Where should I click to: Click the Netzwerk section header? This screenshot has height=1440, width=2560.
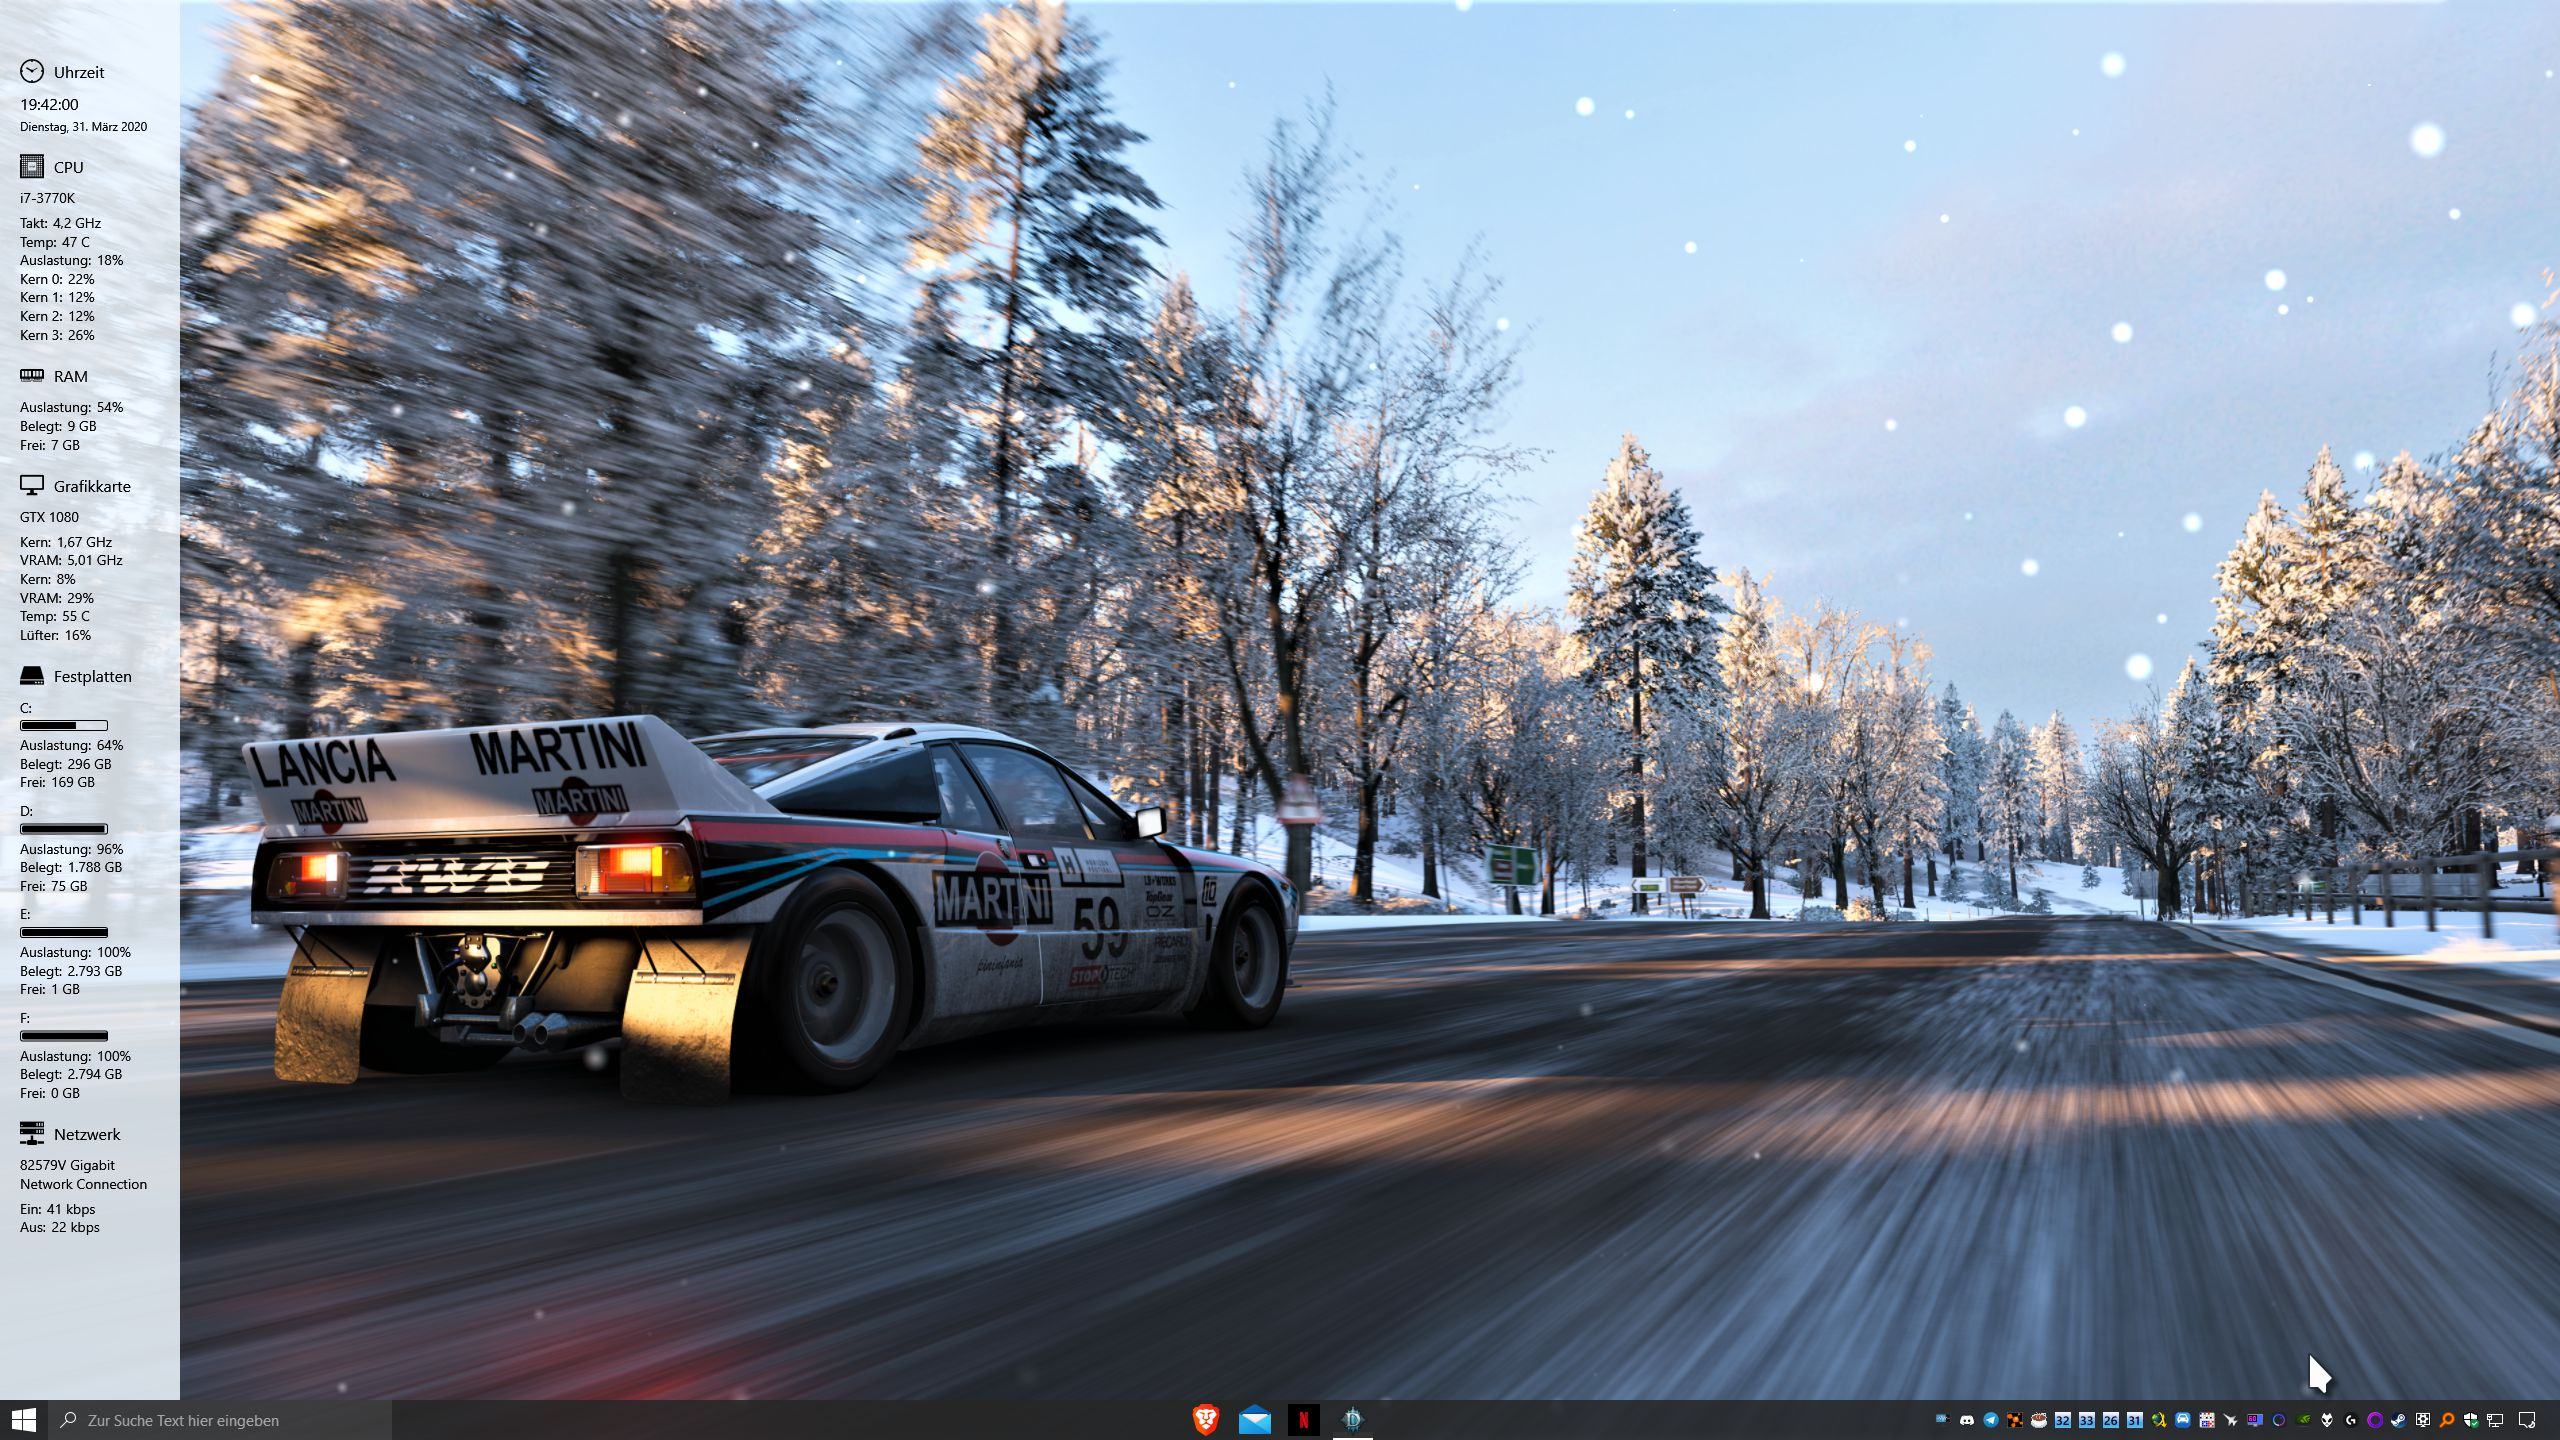pos(70,1134)
